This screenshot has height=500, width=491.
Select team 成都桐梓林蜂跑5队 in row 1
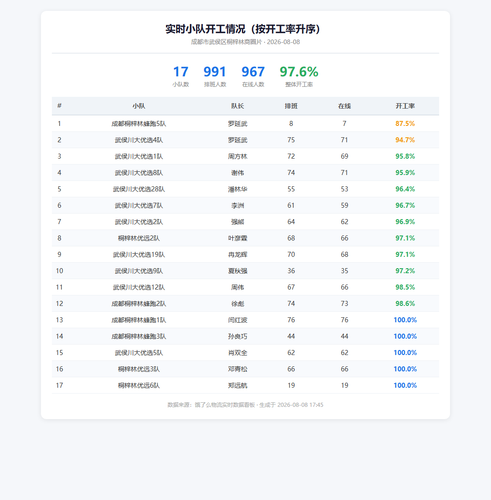[x=139, y=124]
